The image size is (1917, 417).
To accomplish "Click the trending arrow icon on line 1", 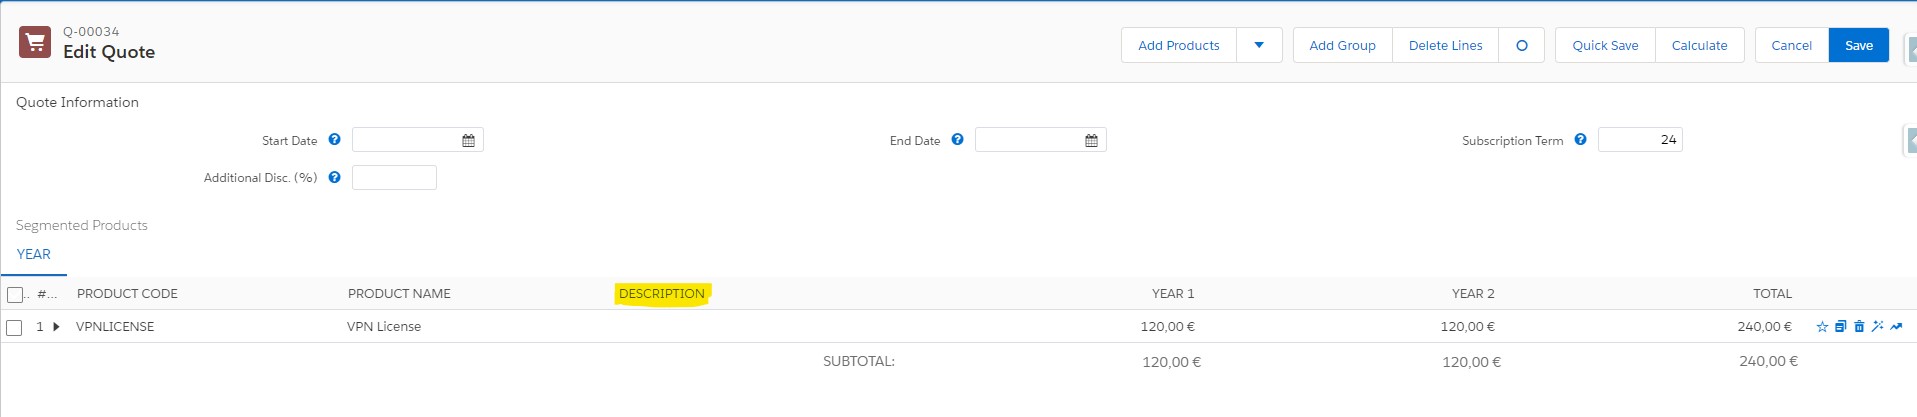I will (1896, 327).
